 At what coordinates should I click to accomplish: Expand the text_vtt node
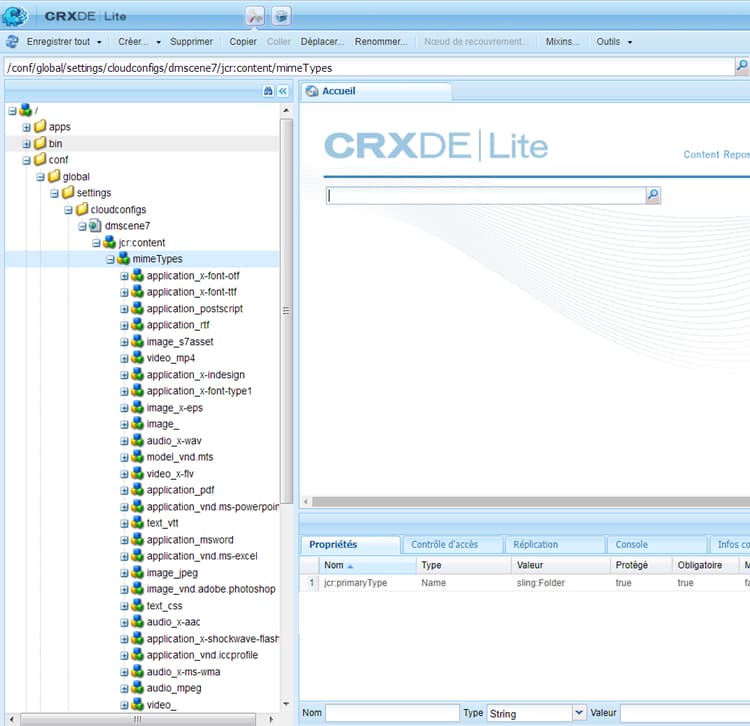[x=124, y=524]
